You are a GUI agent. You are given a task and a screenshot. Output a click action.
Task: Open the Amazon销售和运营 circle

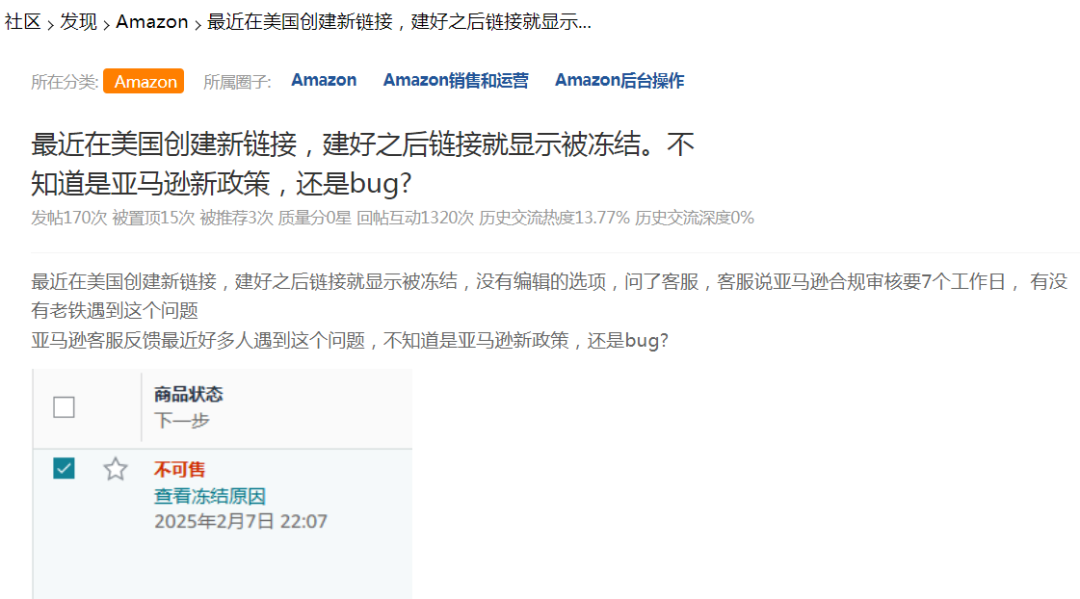[455, 81]
